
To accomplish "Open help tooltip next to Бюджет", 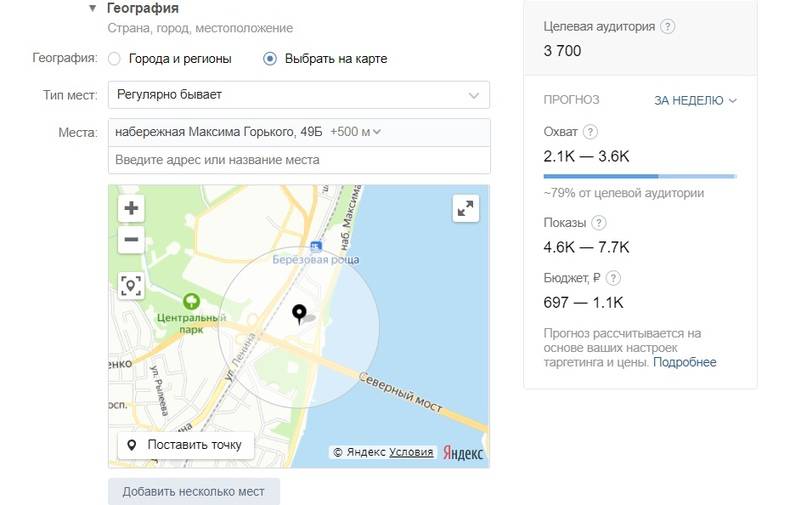I will (613, 278).
